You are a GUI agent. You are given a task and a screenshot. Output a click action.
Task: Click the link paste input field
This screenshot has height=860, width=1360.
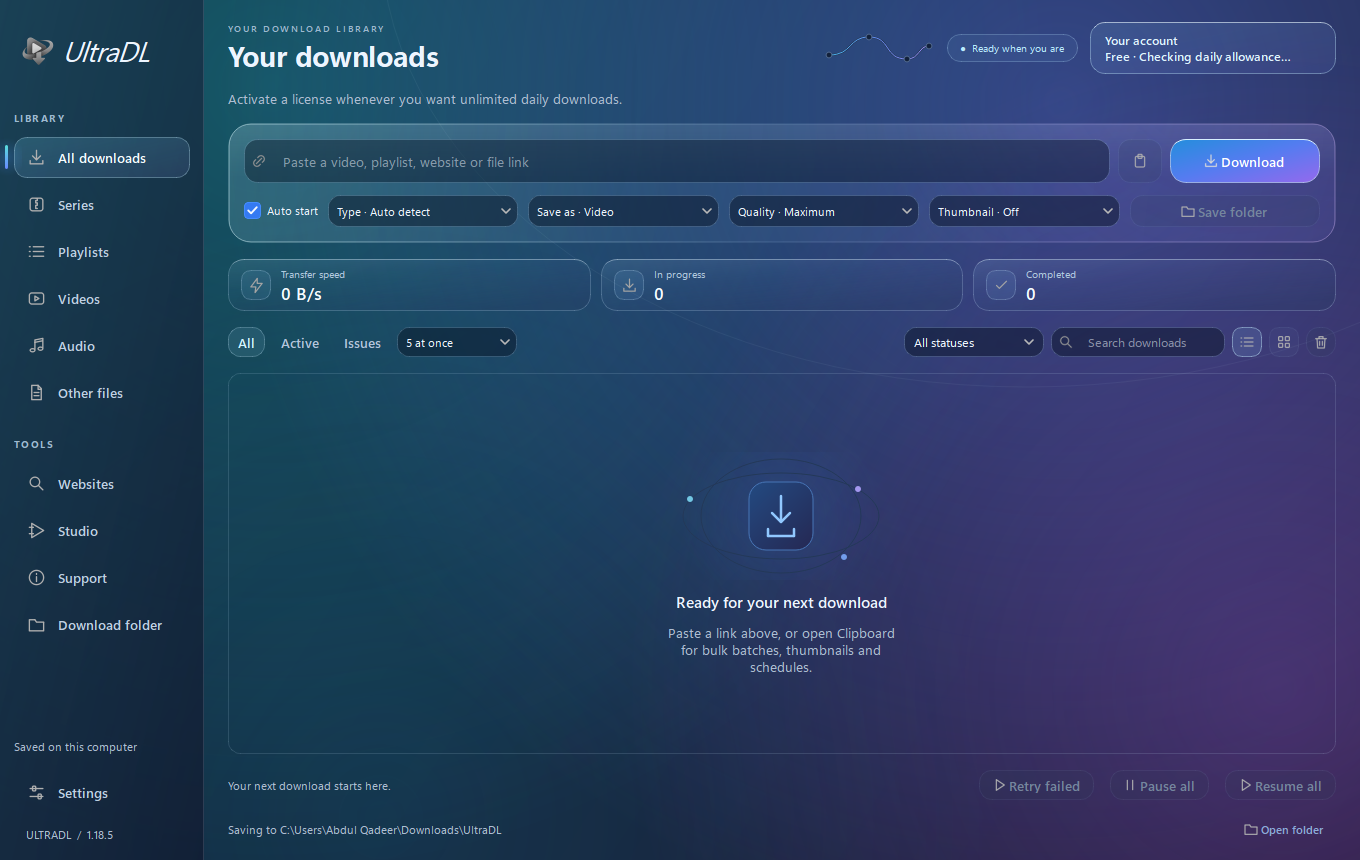[677, 161]
